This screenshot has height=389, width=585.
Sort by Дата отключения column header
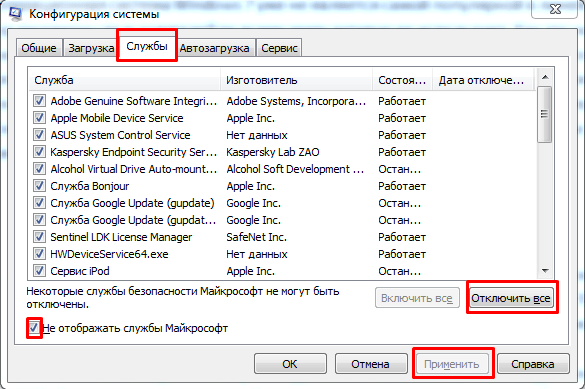pos(484,80)
